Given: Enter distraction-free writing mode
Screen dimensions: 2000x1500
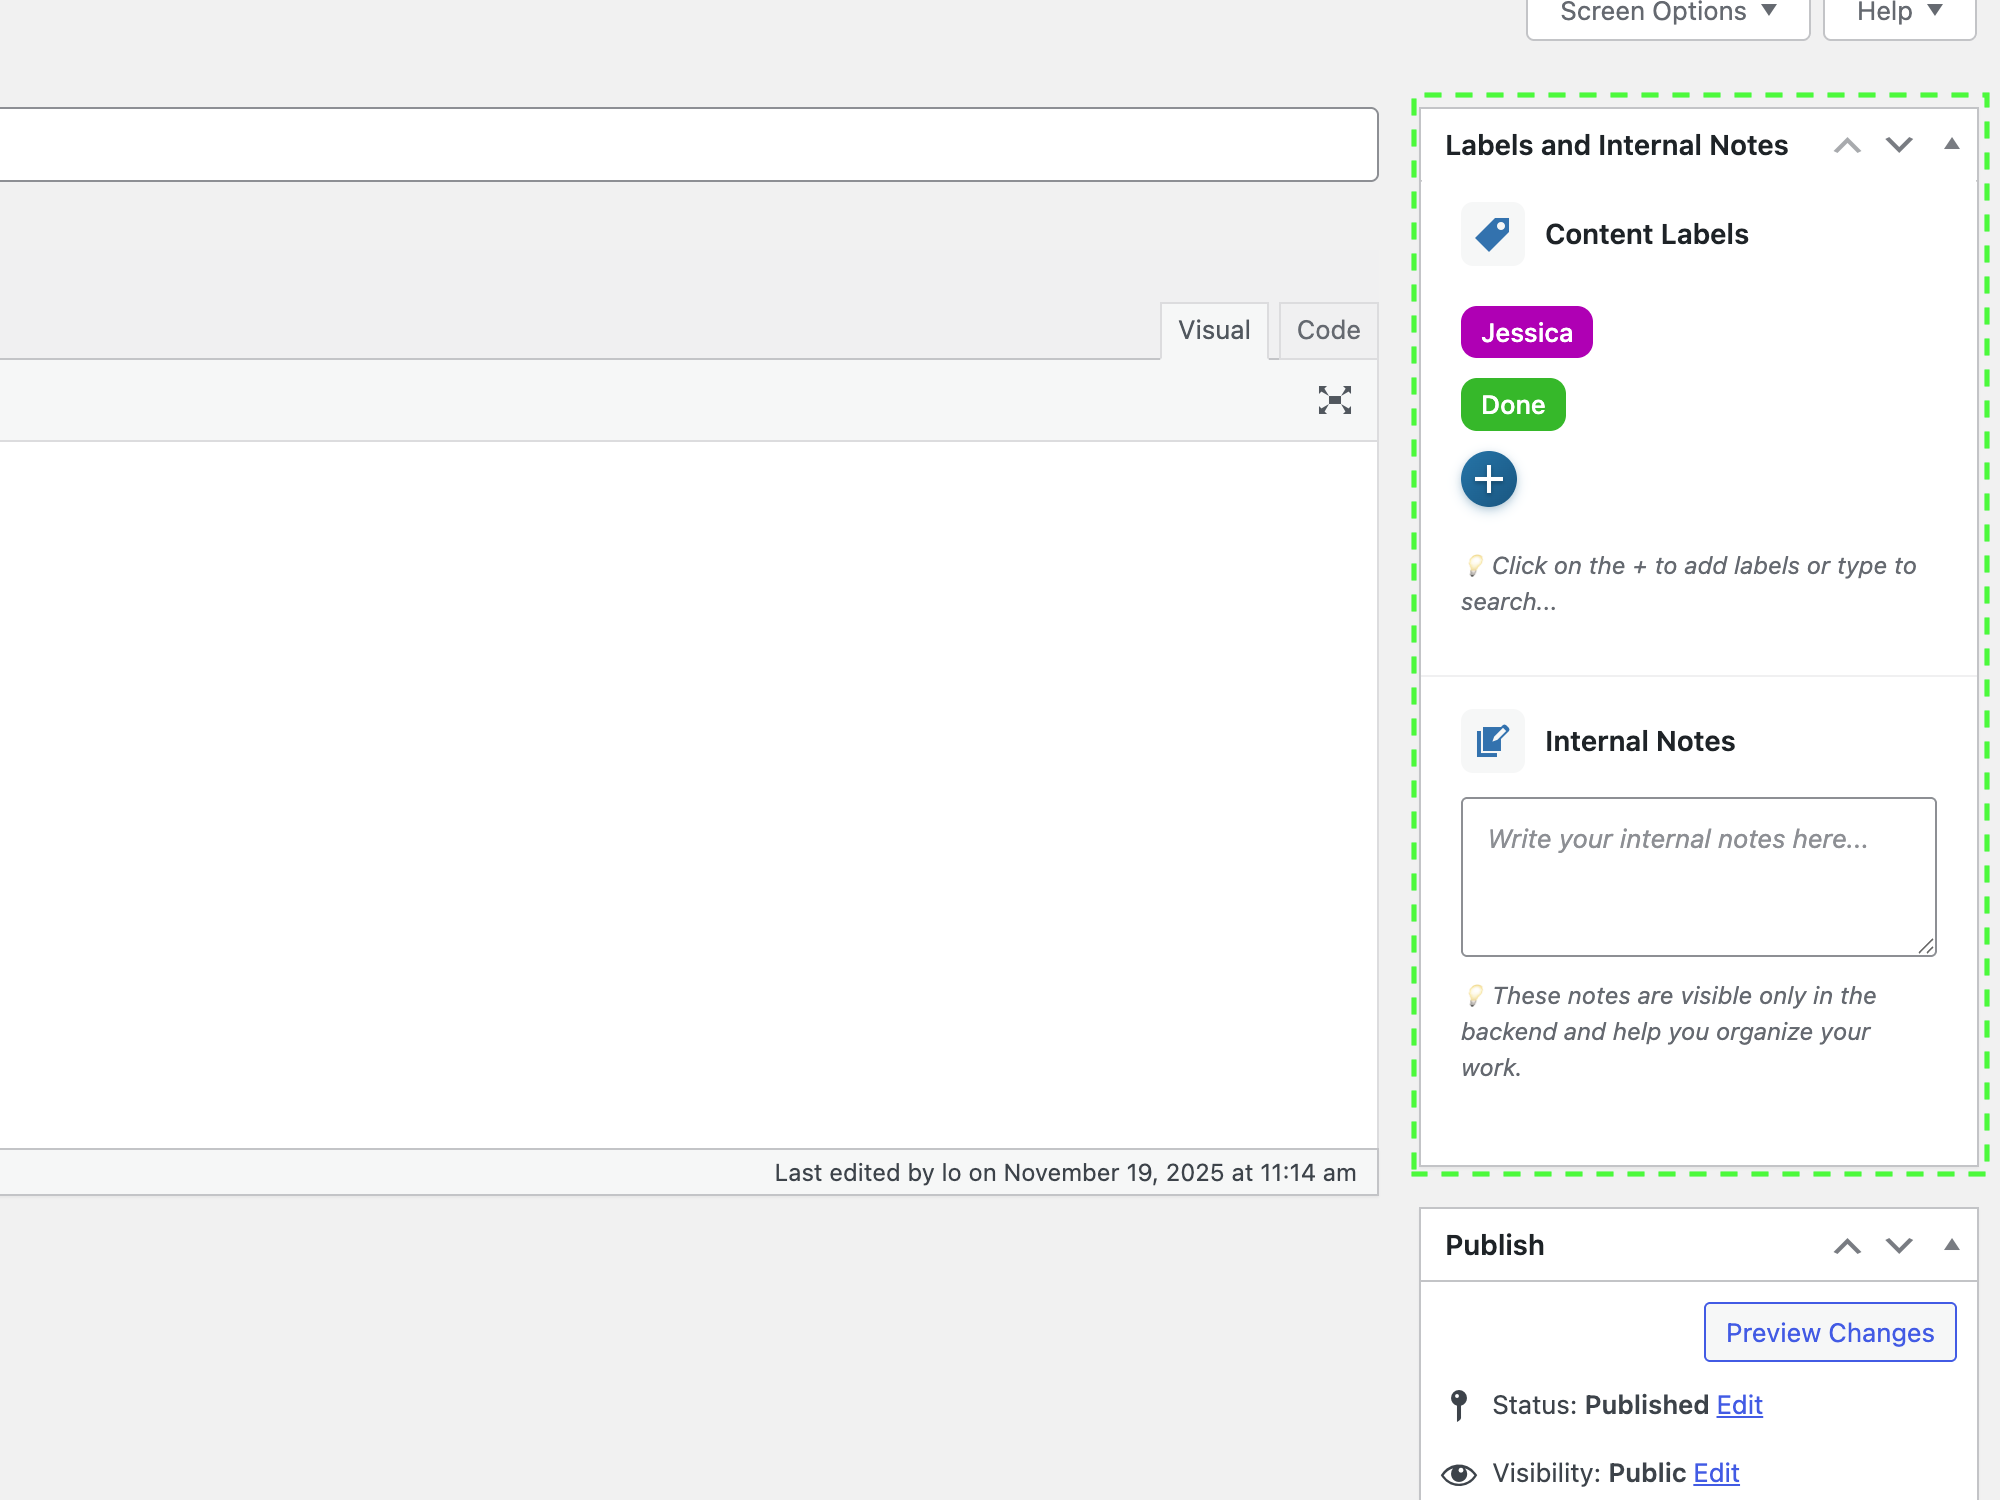Looking at the screenshot, I should tap(1334, 399).
